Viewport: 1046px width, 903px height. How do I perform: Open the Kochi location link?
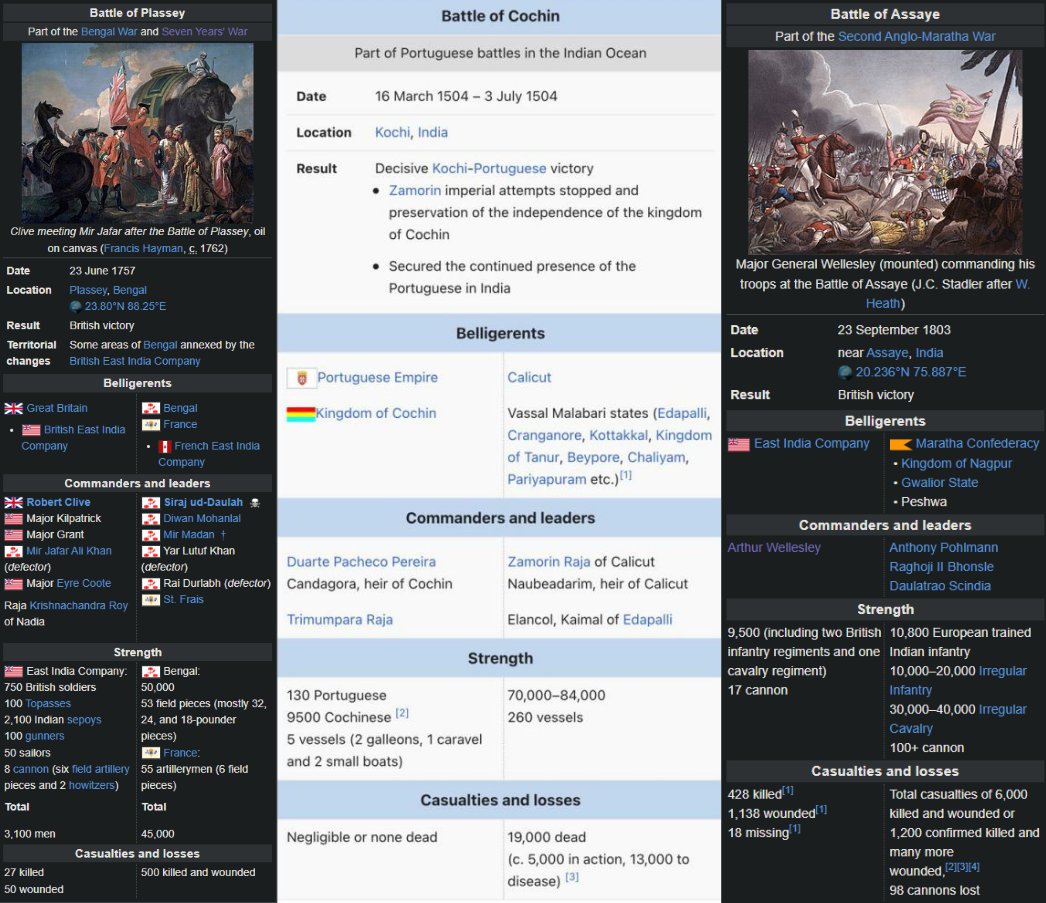coord(392,132)
